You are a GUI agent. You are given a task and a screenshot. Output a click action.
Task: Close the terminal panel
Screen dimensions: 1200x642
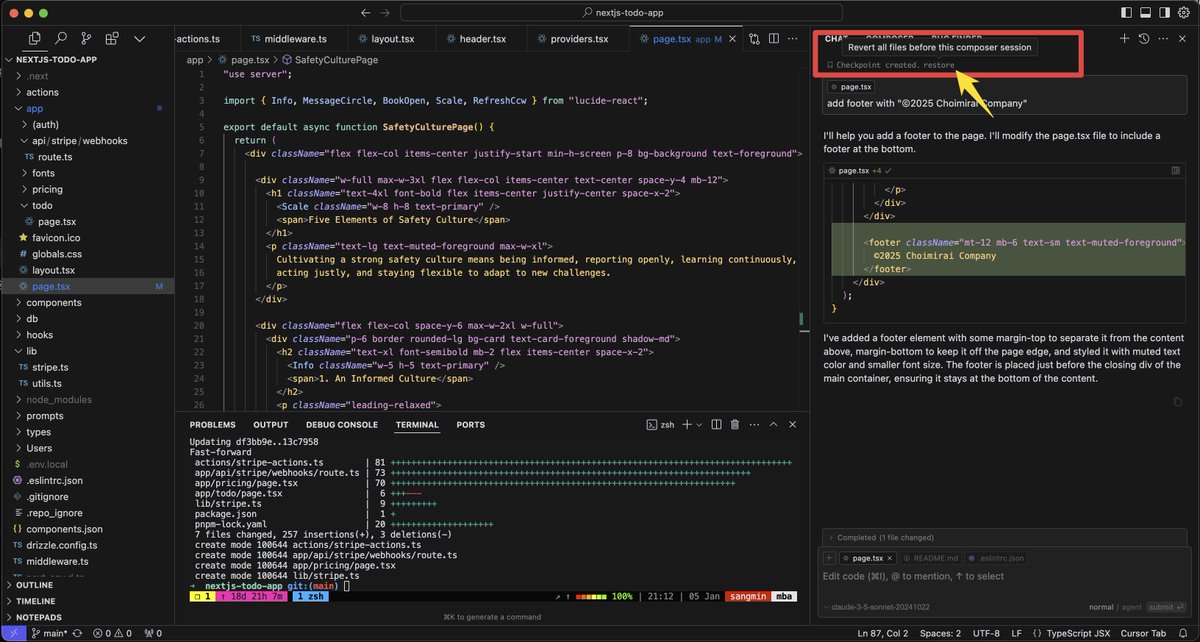[x=794, y=425]
